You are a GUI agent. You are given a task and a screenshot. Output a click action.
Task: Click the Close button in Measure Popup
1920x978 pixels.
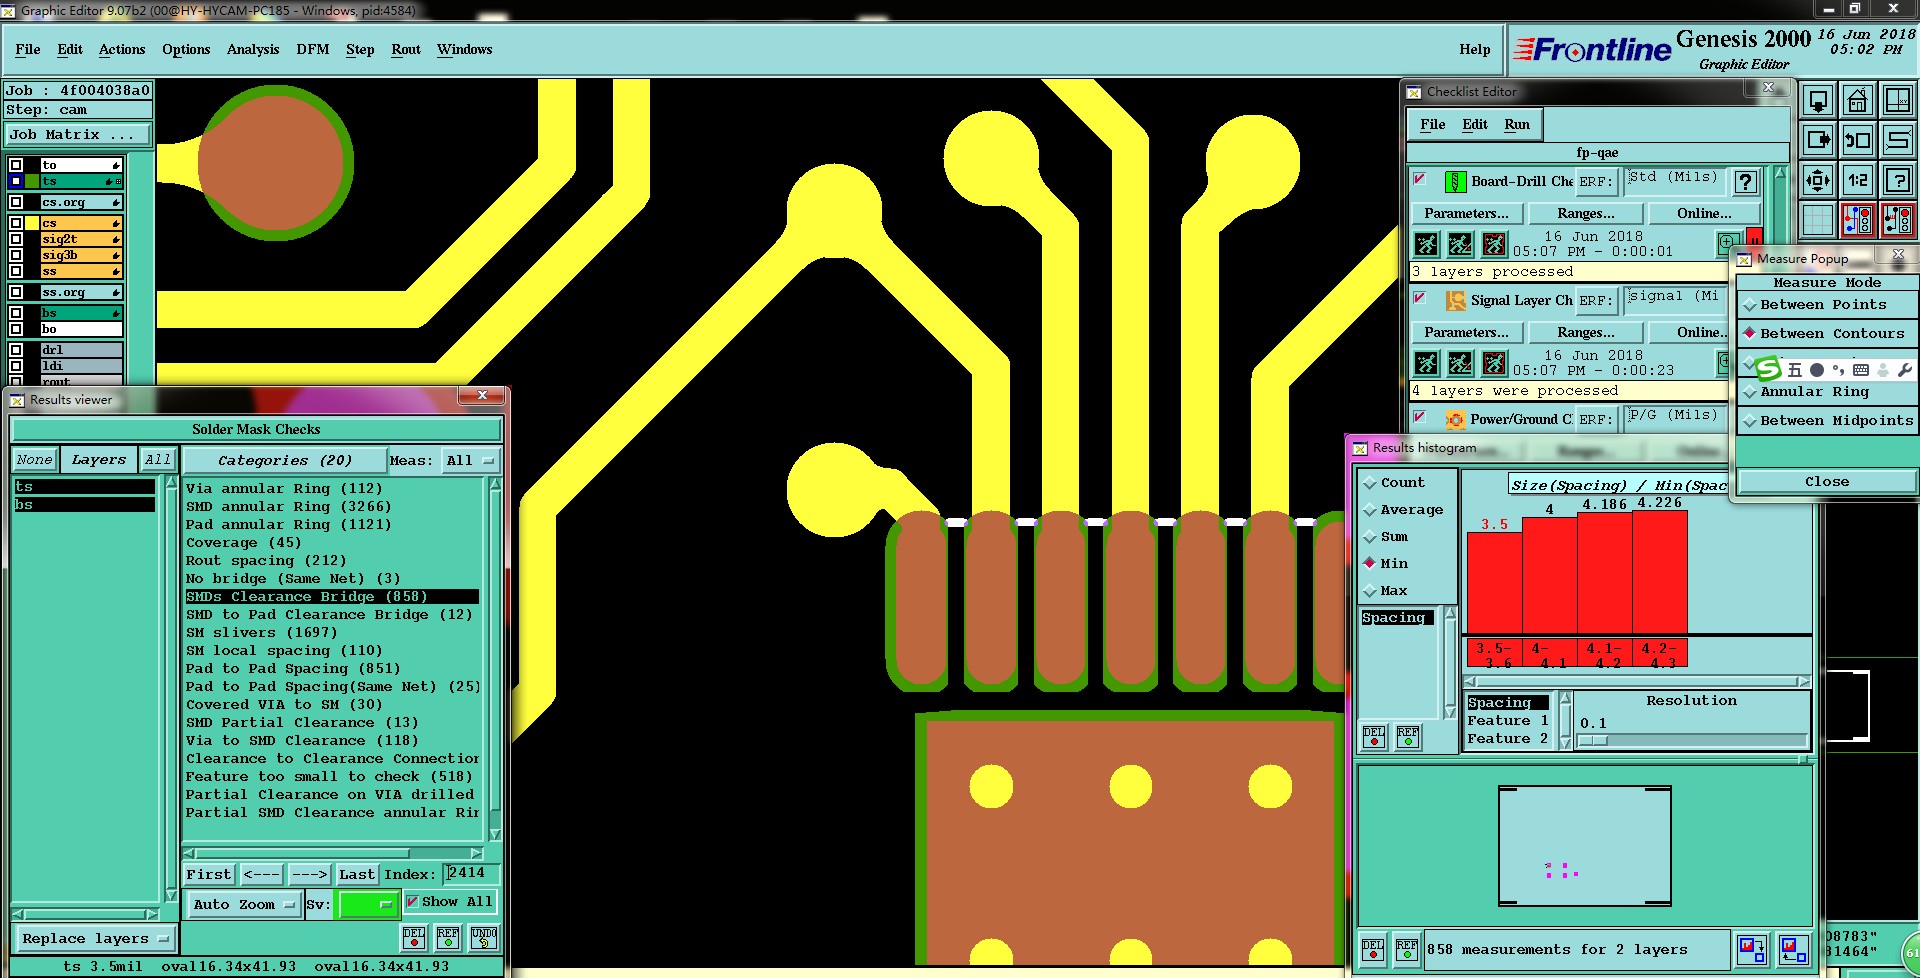click(x=1827, y=482)
